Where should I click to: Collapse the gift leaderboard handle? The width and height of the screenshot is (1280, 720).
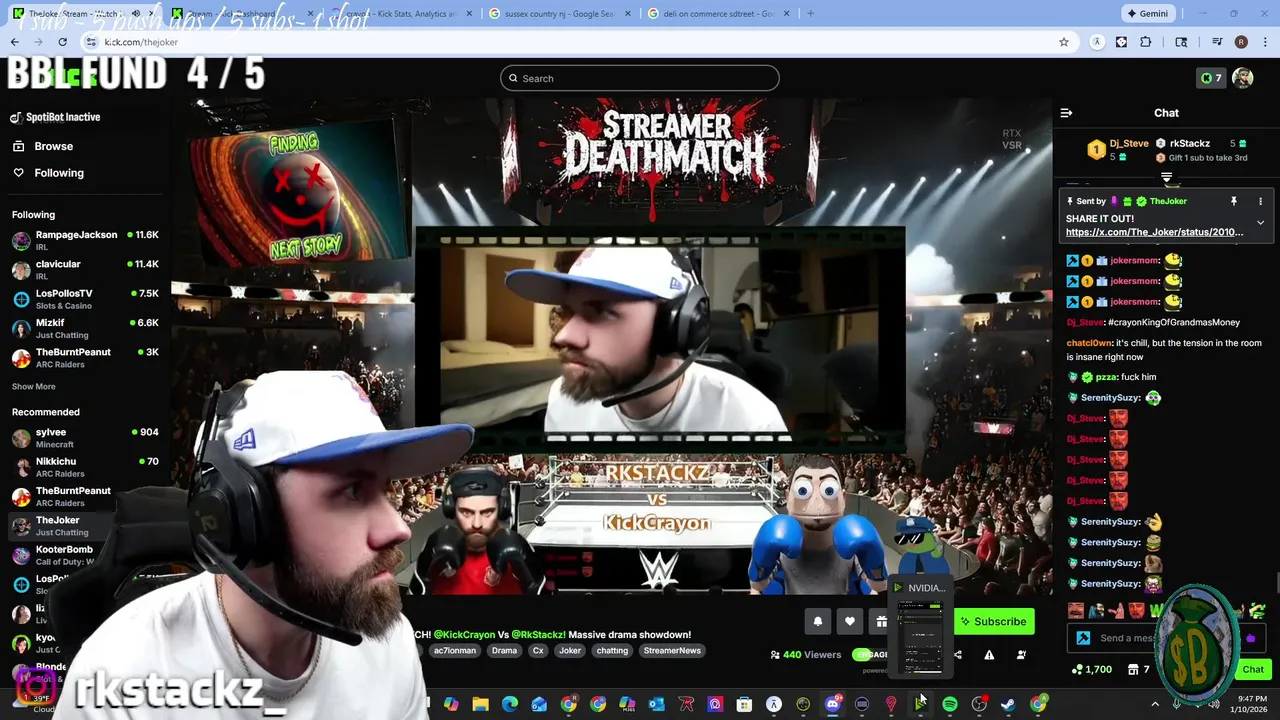click(x=1166, y=177)
